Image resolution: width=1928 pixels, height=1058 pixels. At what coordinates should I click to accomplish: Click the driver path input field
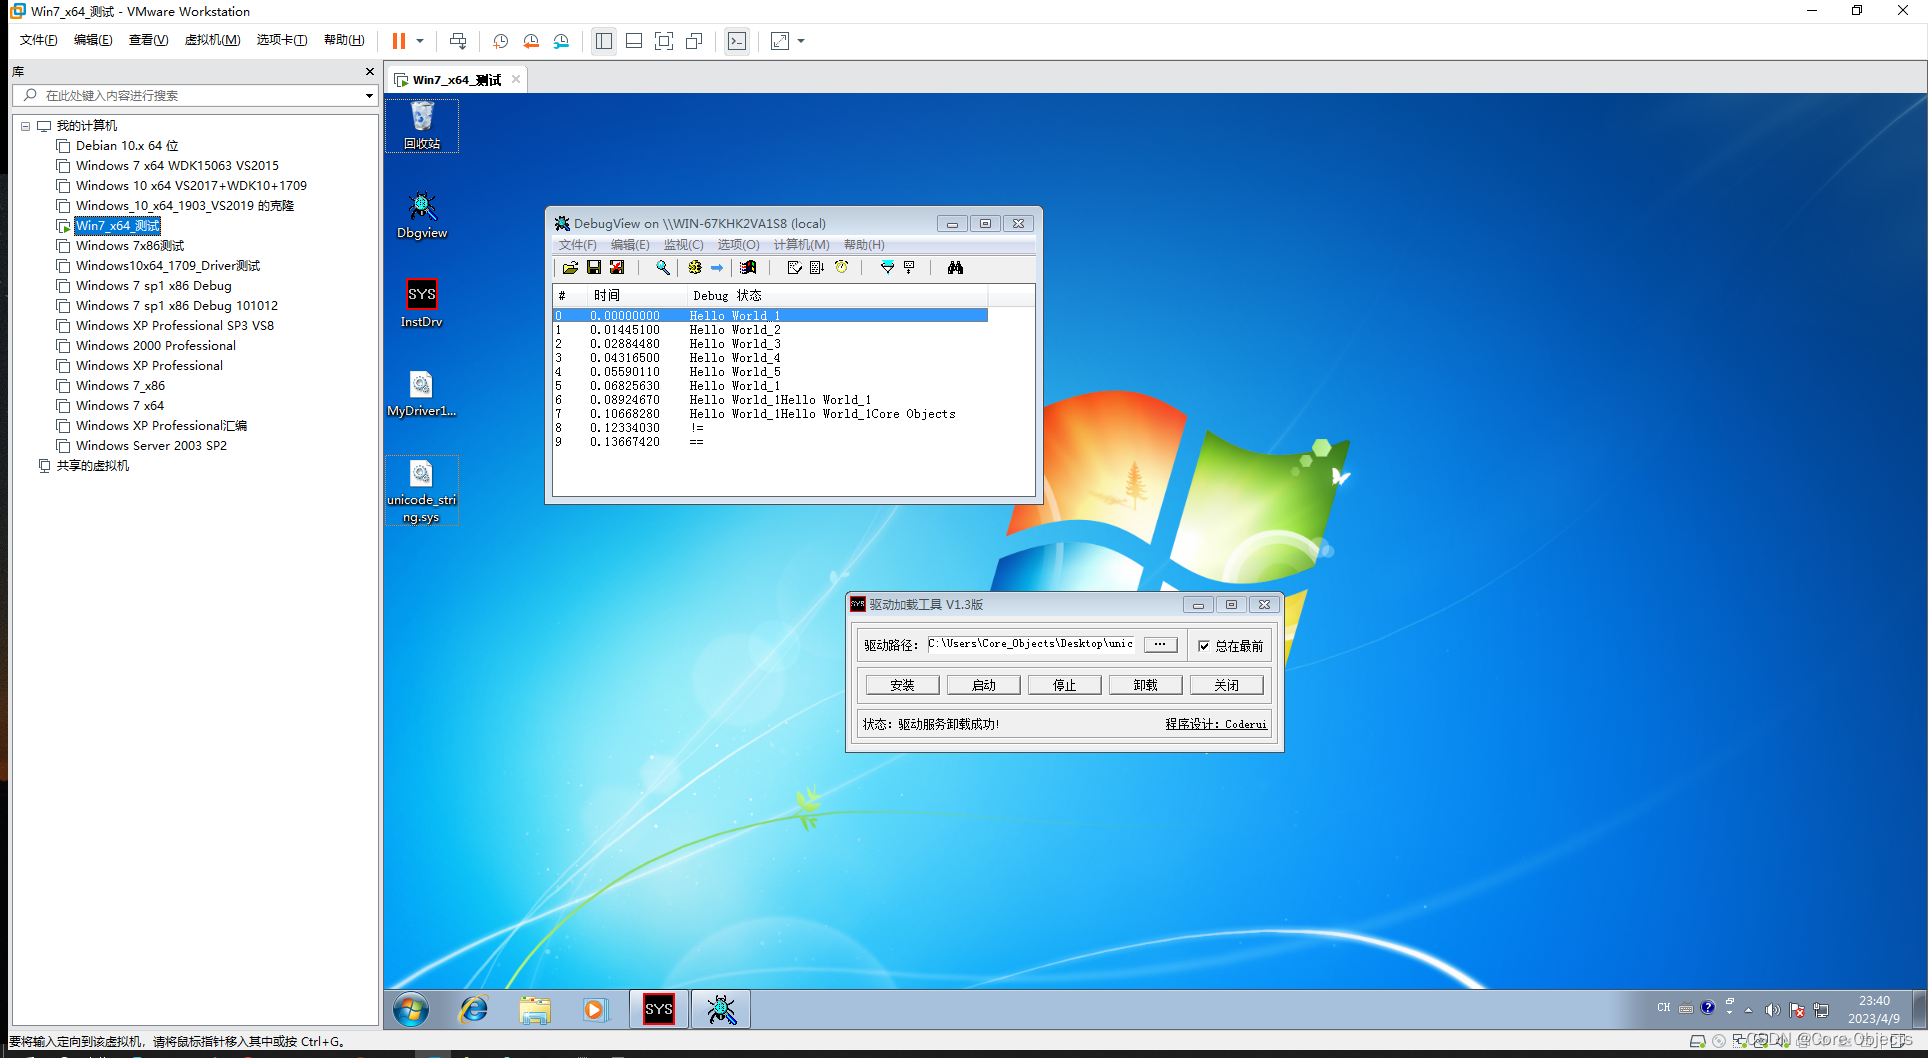pos(1030,644)
